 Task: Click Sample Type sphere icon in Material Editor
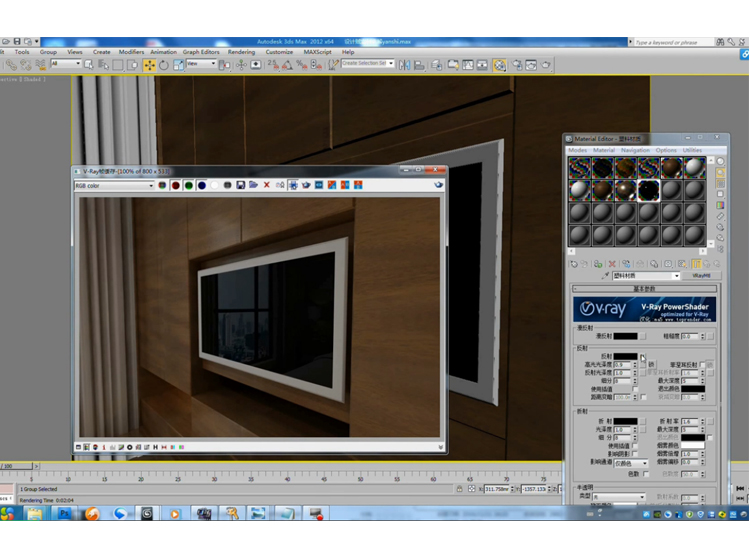click(720, 162)
